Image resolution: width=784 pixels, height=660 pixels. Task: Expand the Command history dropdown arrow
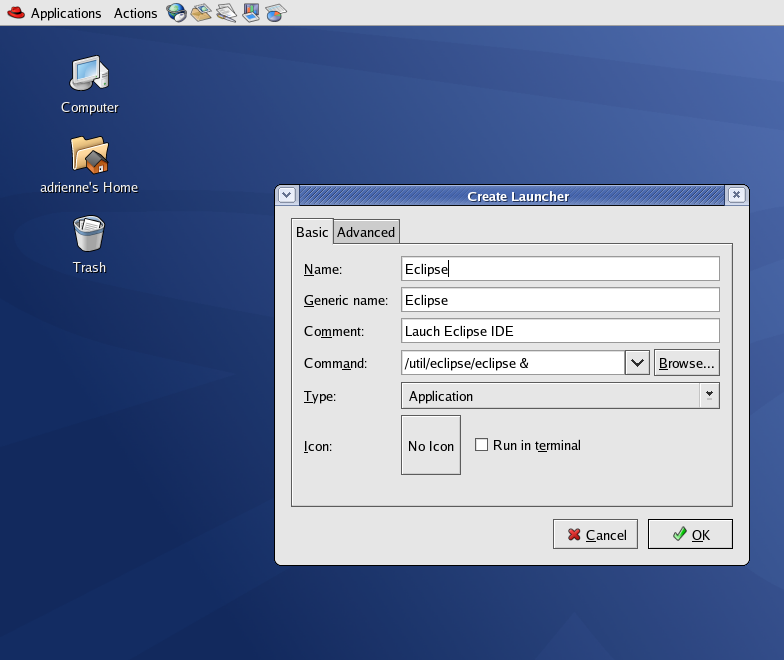(637, 363)
